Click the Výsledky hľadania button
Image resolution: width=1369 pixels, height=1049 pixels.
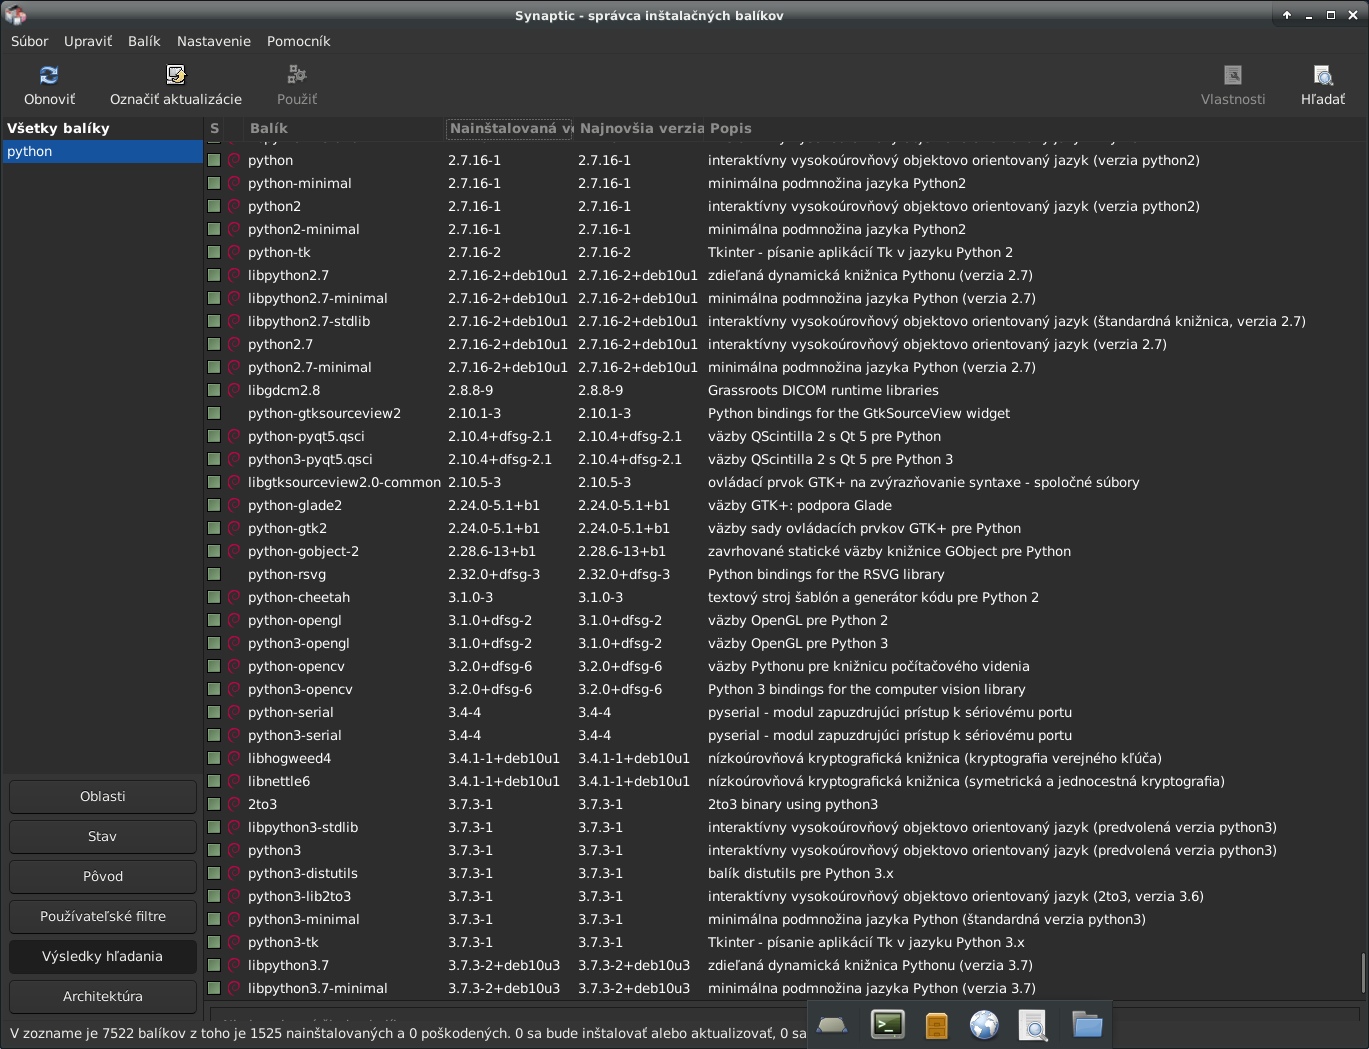[x=103, y=956]
